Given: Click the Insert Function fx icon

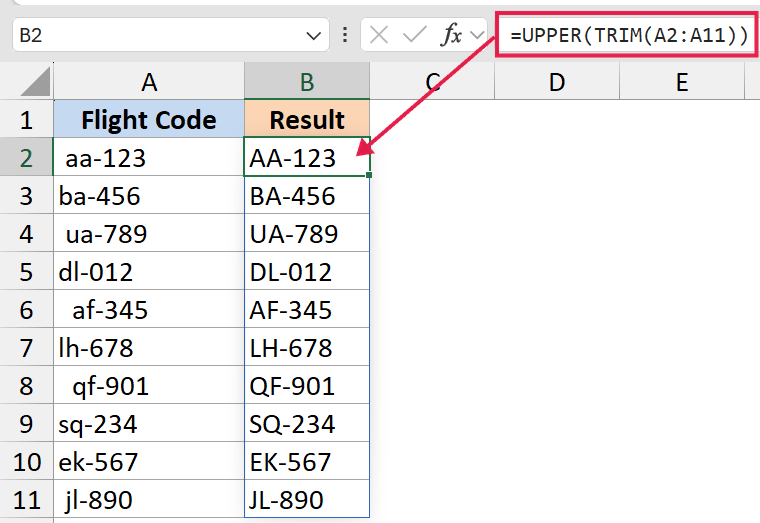Looking at the screenshot, I should (x=451, y=35).
